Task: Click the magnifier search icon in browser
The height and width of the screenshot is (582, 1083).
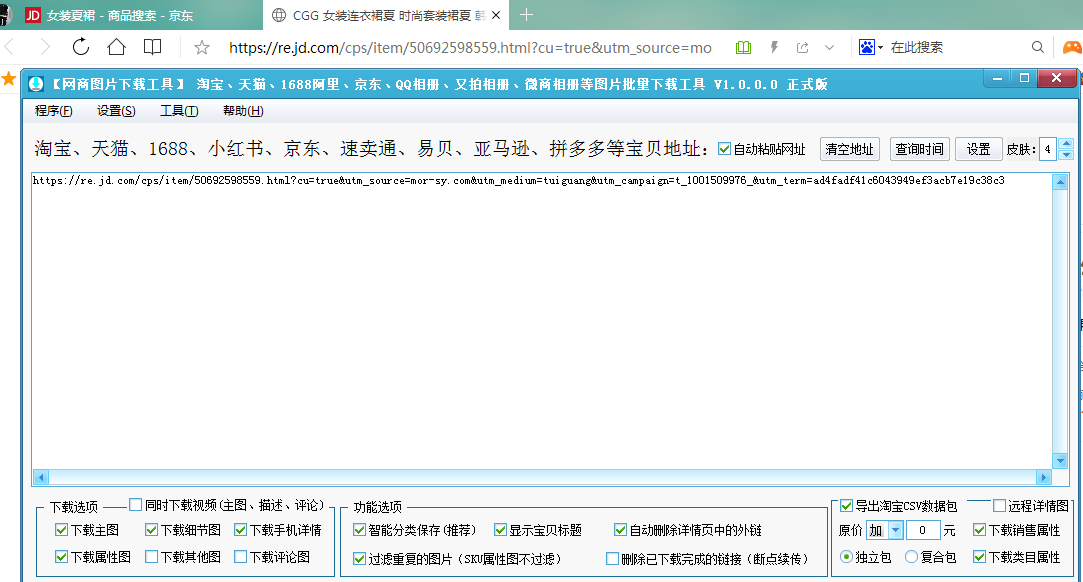Action: [1037, 47]
